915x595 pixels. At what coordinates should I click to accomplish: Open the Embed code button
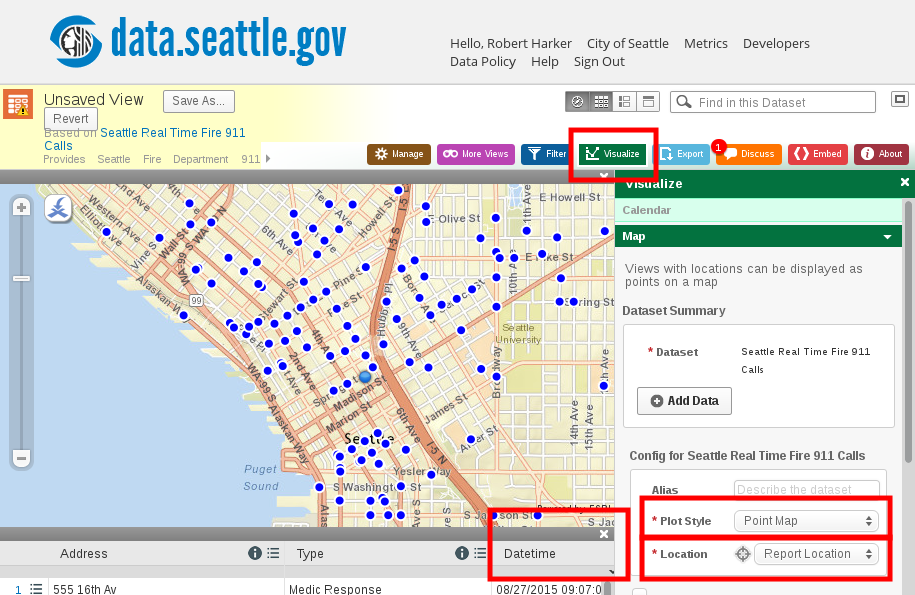(818, 154)
